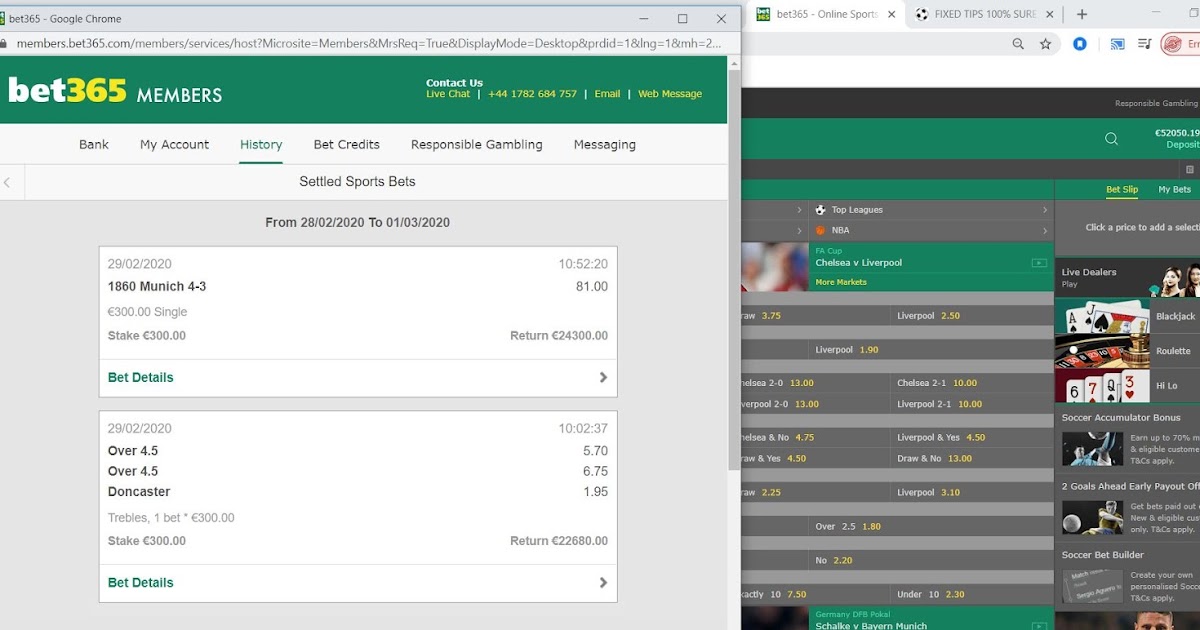Switch to the Messaging tab
This screenshot has height=630, width=1200.
tap(604, 144)
